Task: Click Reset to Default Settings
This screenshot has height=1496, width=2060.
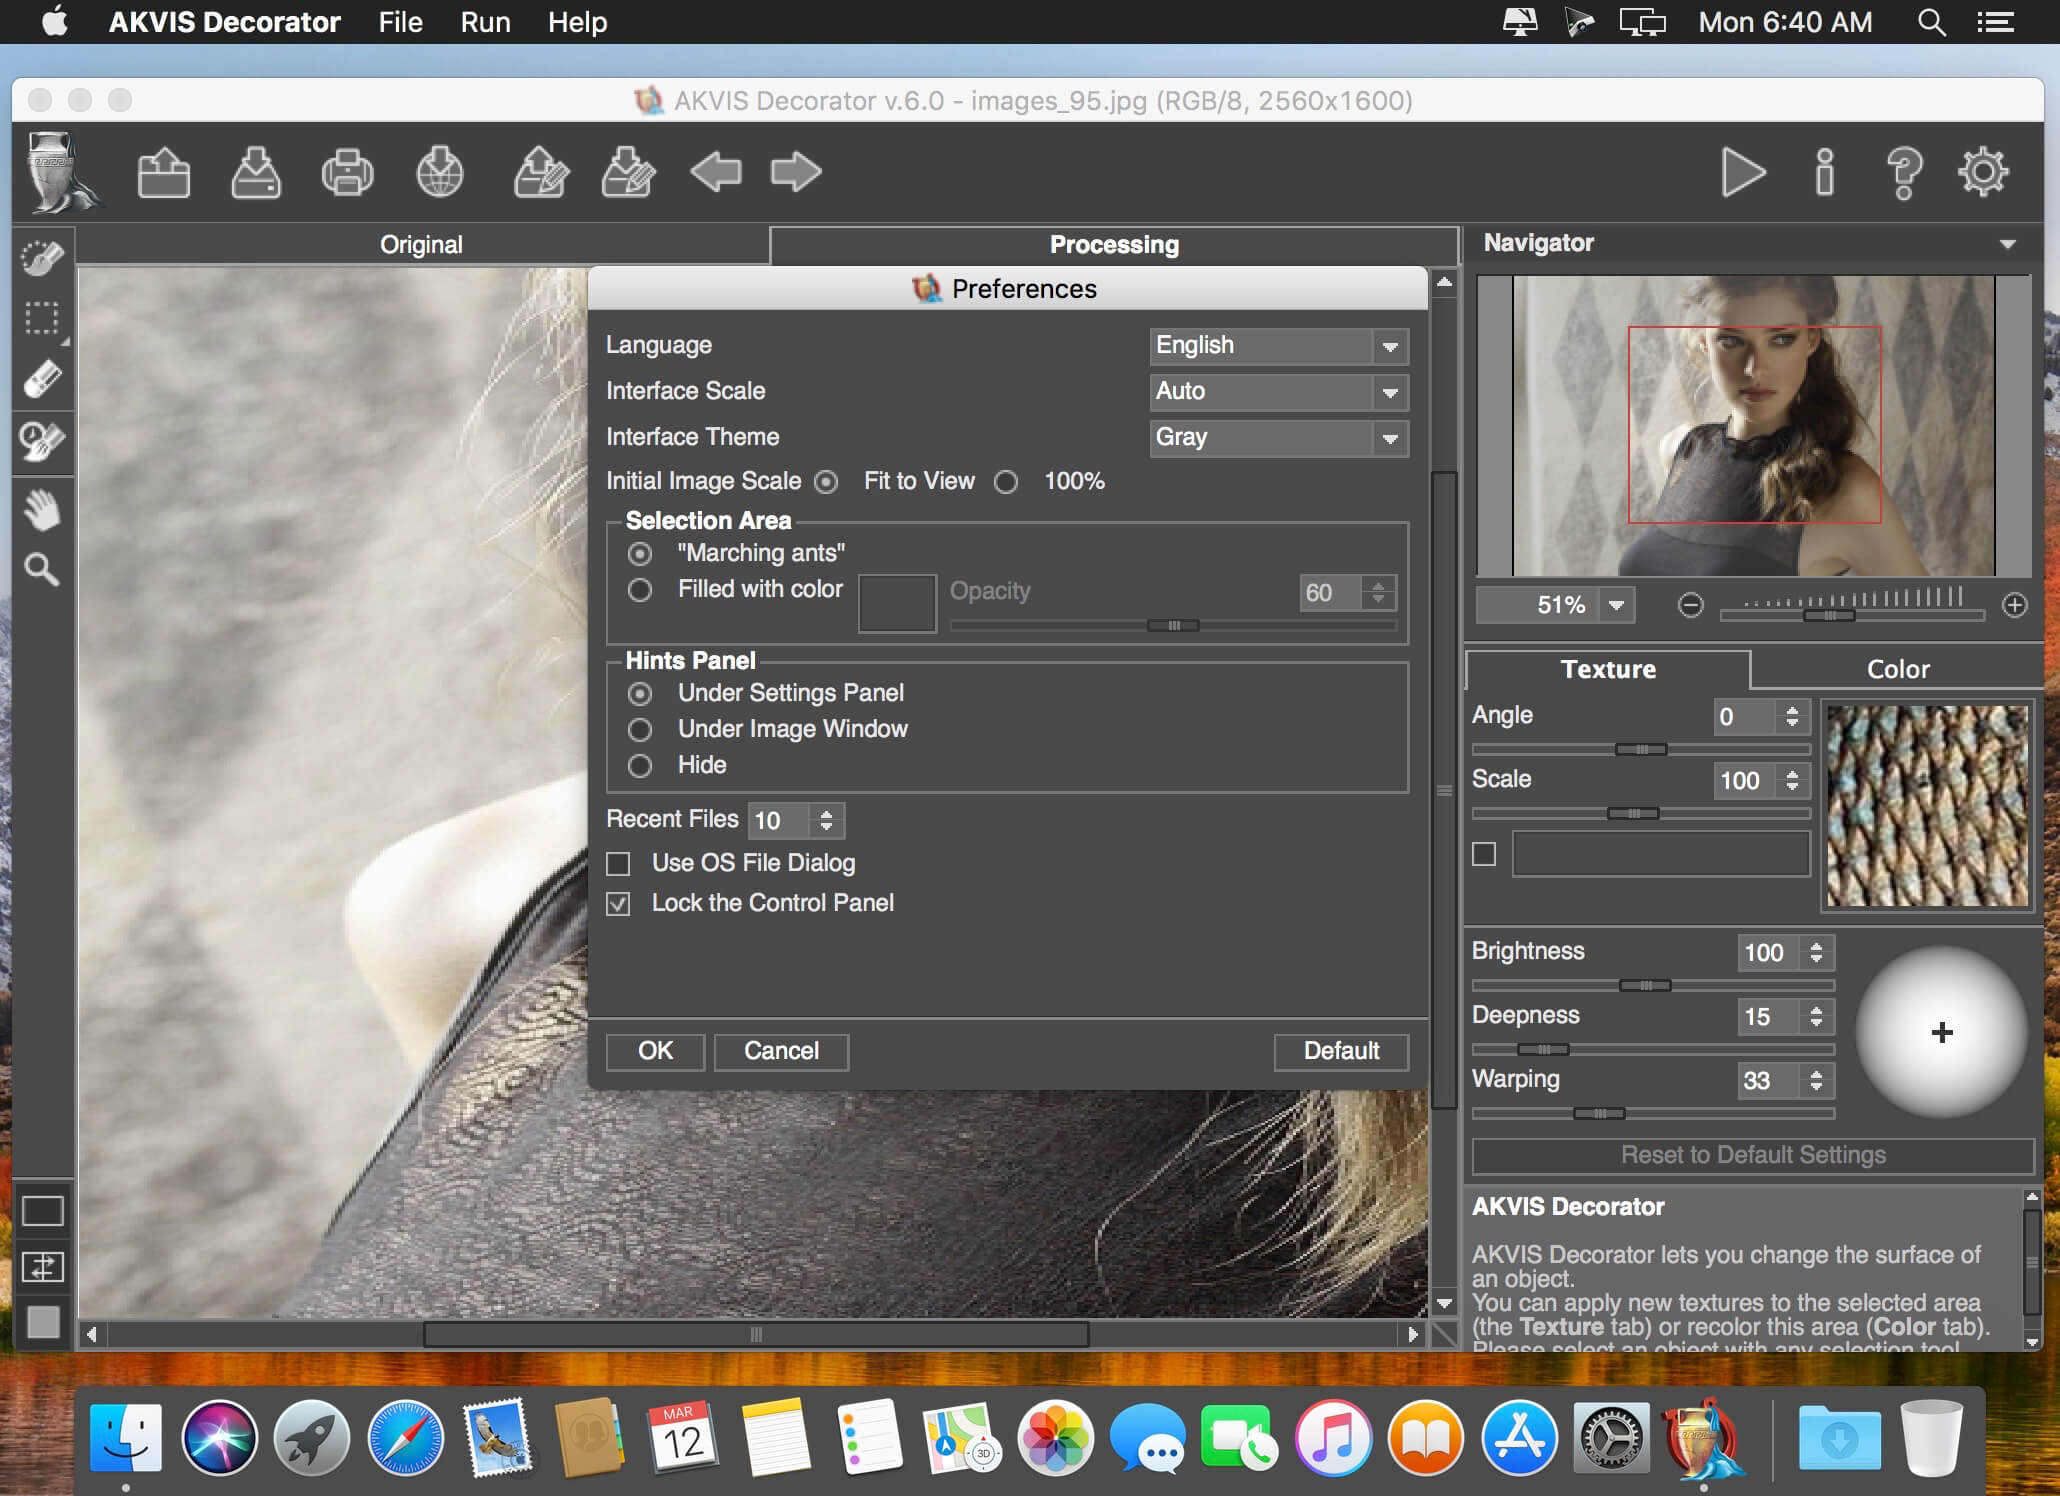Action: [1753, 1156]
